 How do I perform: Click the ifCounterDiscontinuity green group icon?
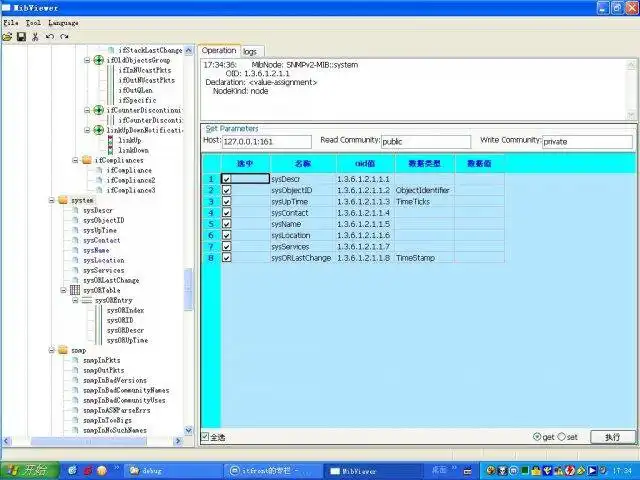(98, 110)
